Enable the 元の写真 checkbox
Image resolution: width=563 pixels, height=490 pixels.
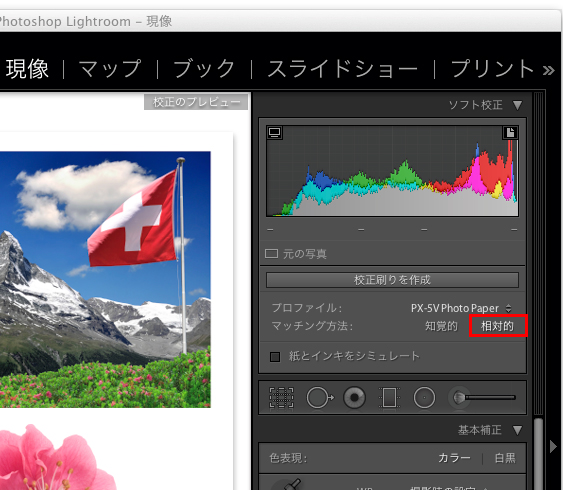[x=271, y=254]
